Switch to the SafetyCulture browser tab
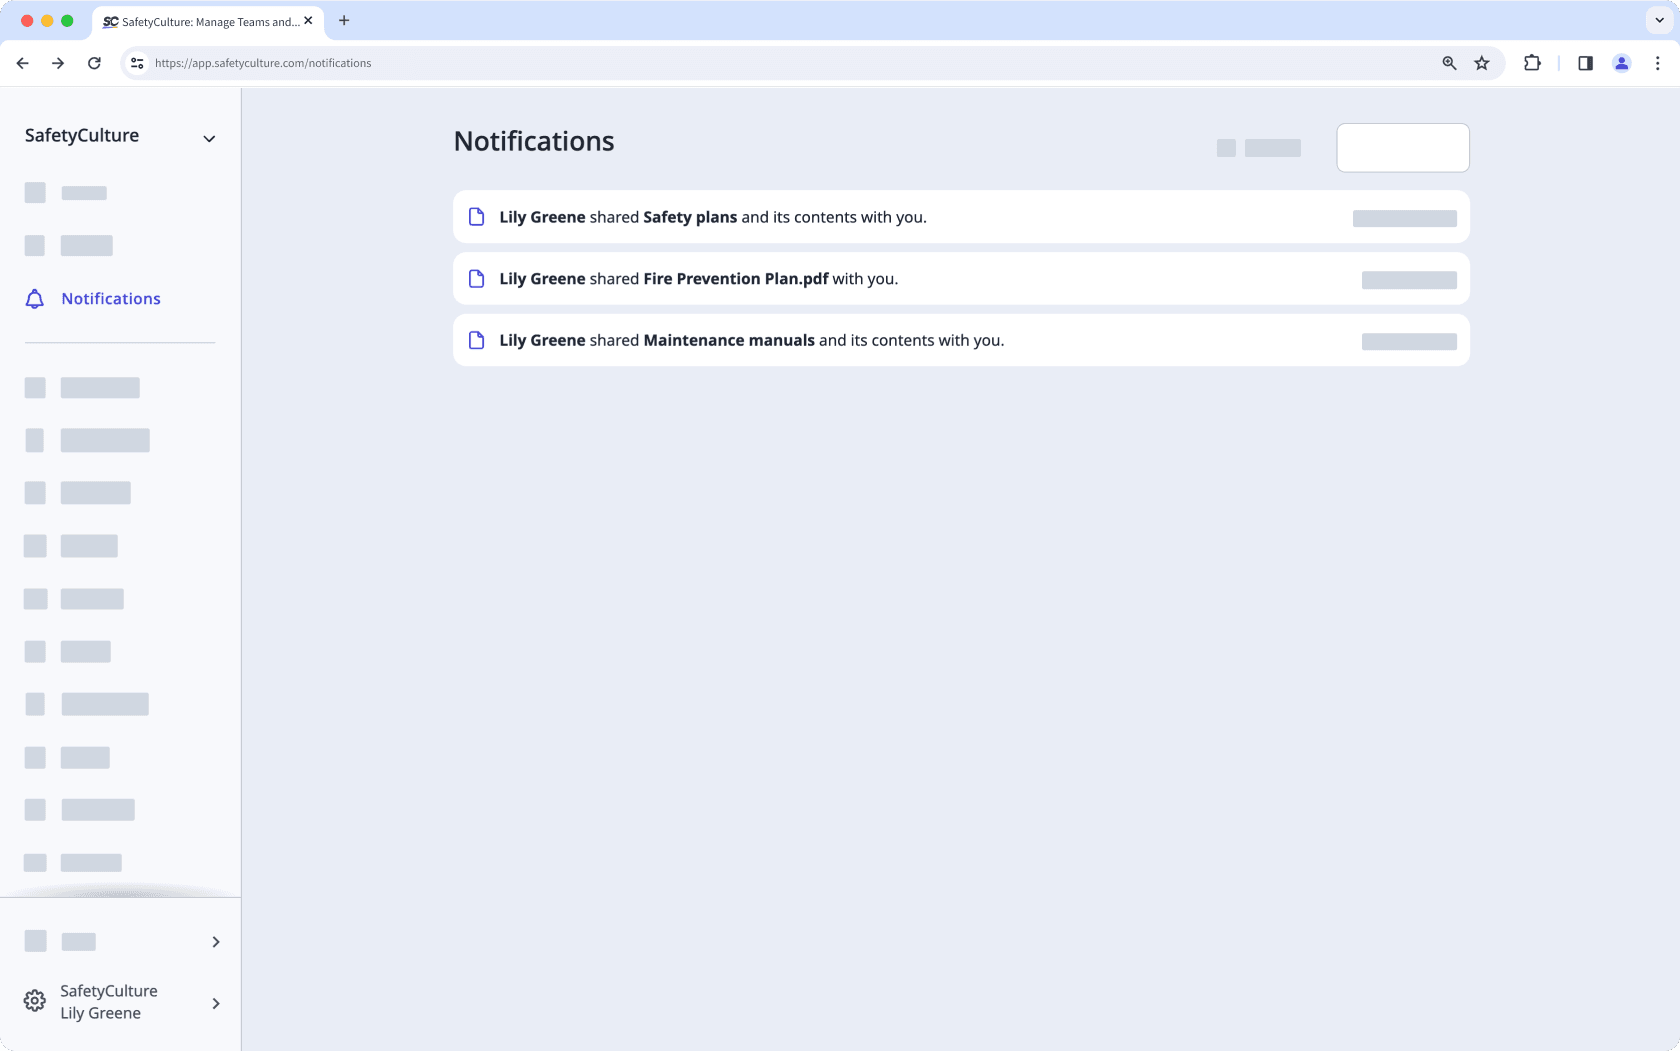Image resolution: width=1680 pixels, height=1051 pixels. [205, 21]
